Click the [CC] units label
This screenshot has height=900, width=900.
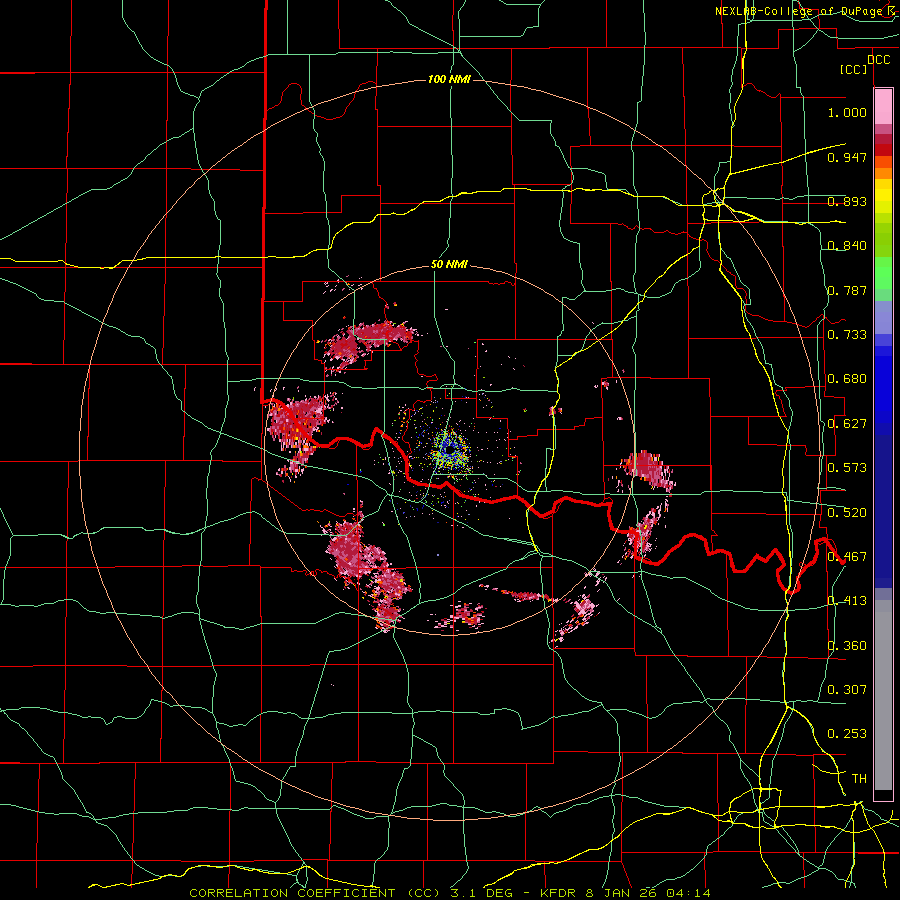(854, 69)
